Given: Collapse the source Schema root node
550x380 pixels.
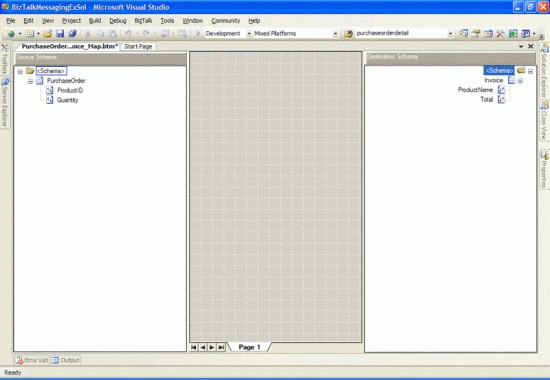Looking at the screenshot, I should [x=20, y=71].
